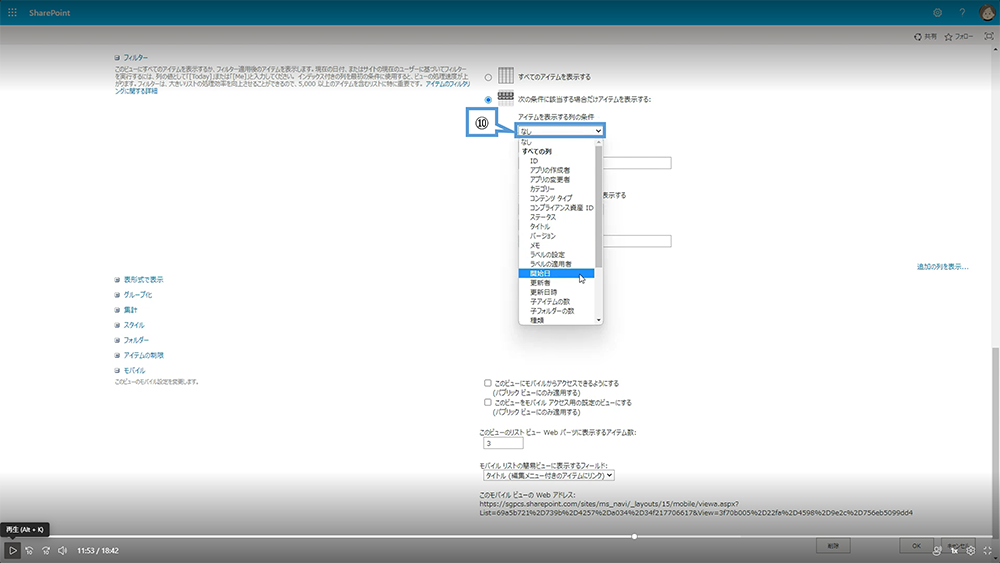Screen dimensions: 1000x563
Task: Click the item count field showing 3
Action: pyautogui.click(x=503, y=443)
